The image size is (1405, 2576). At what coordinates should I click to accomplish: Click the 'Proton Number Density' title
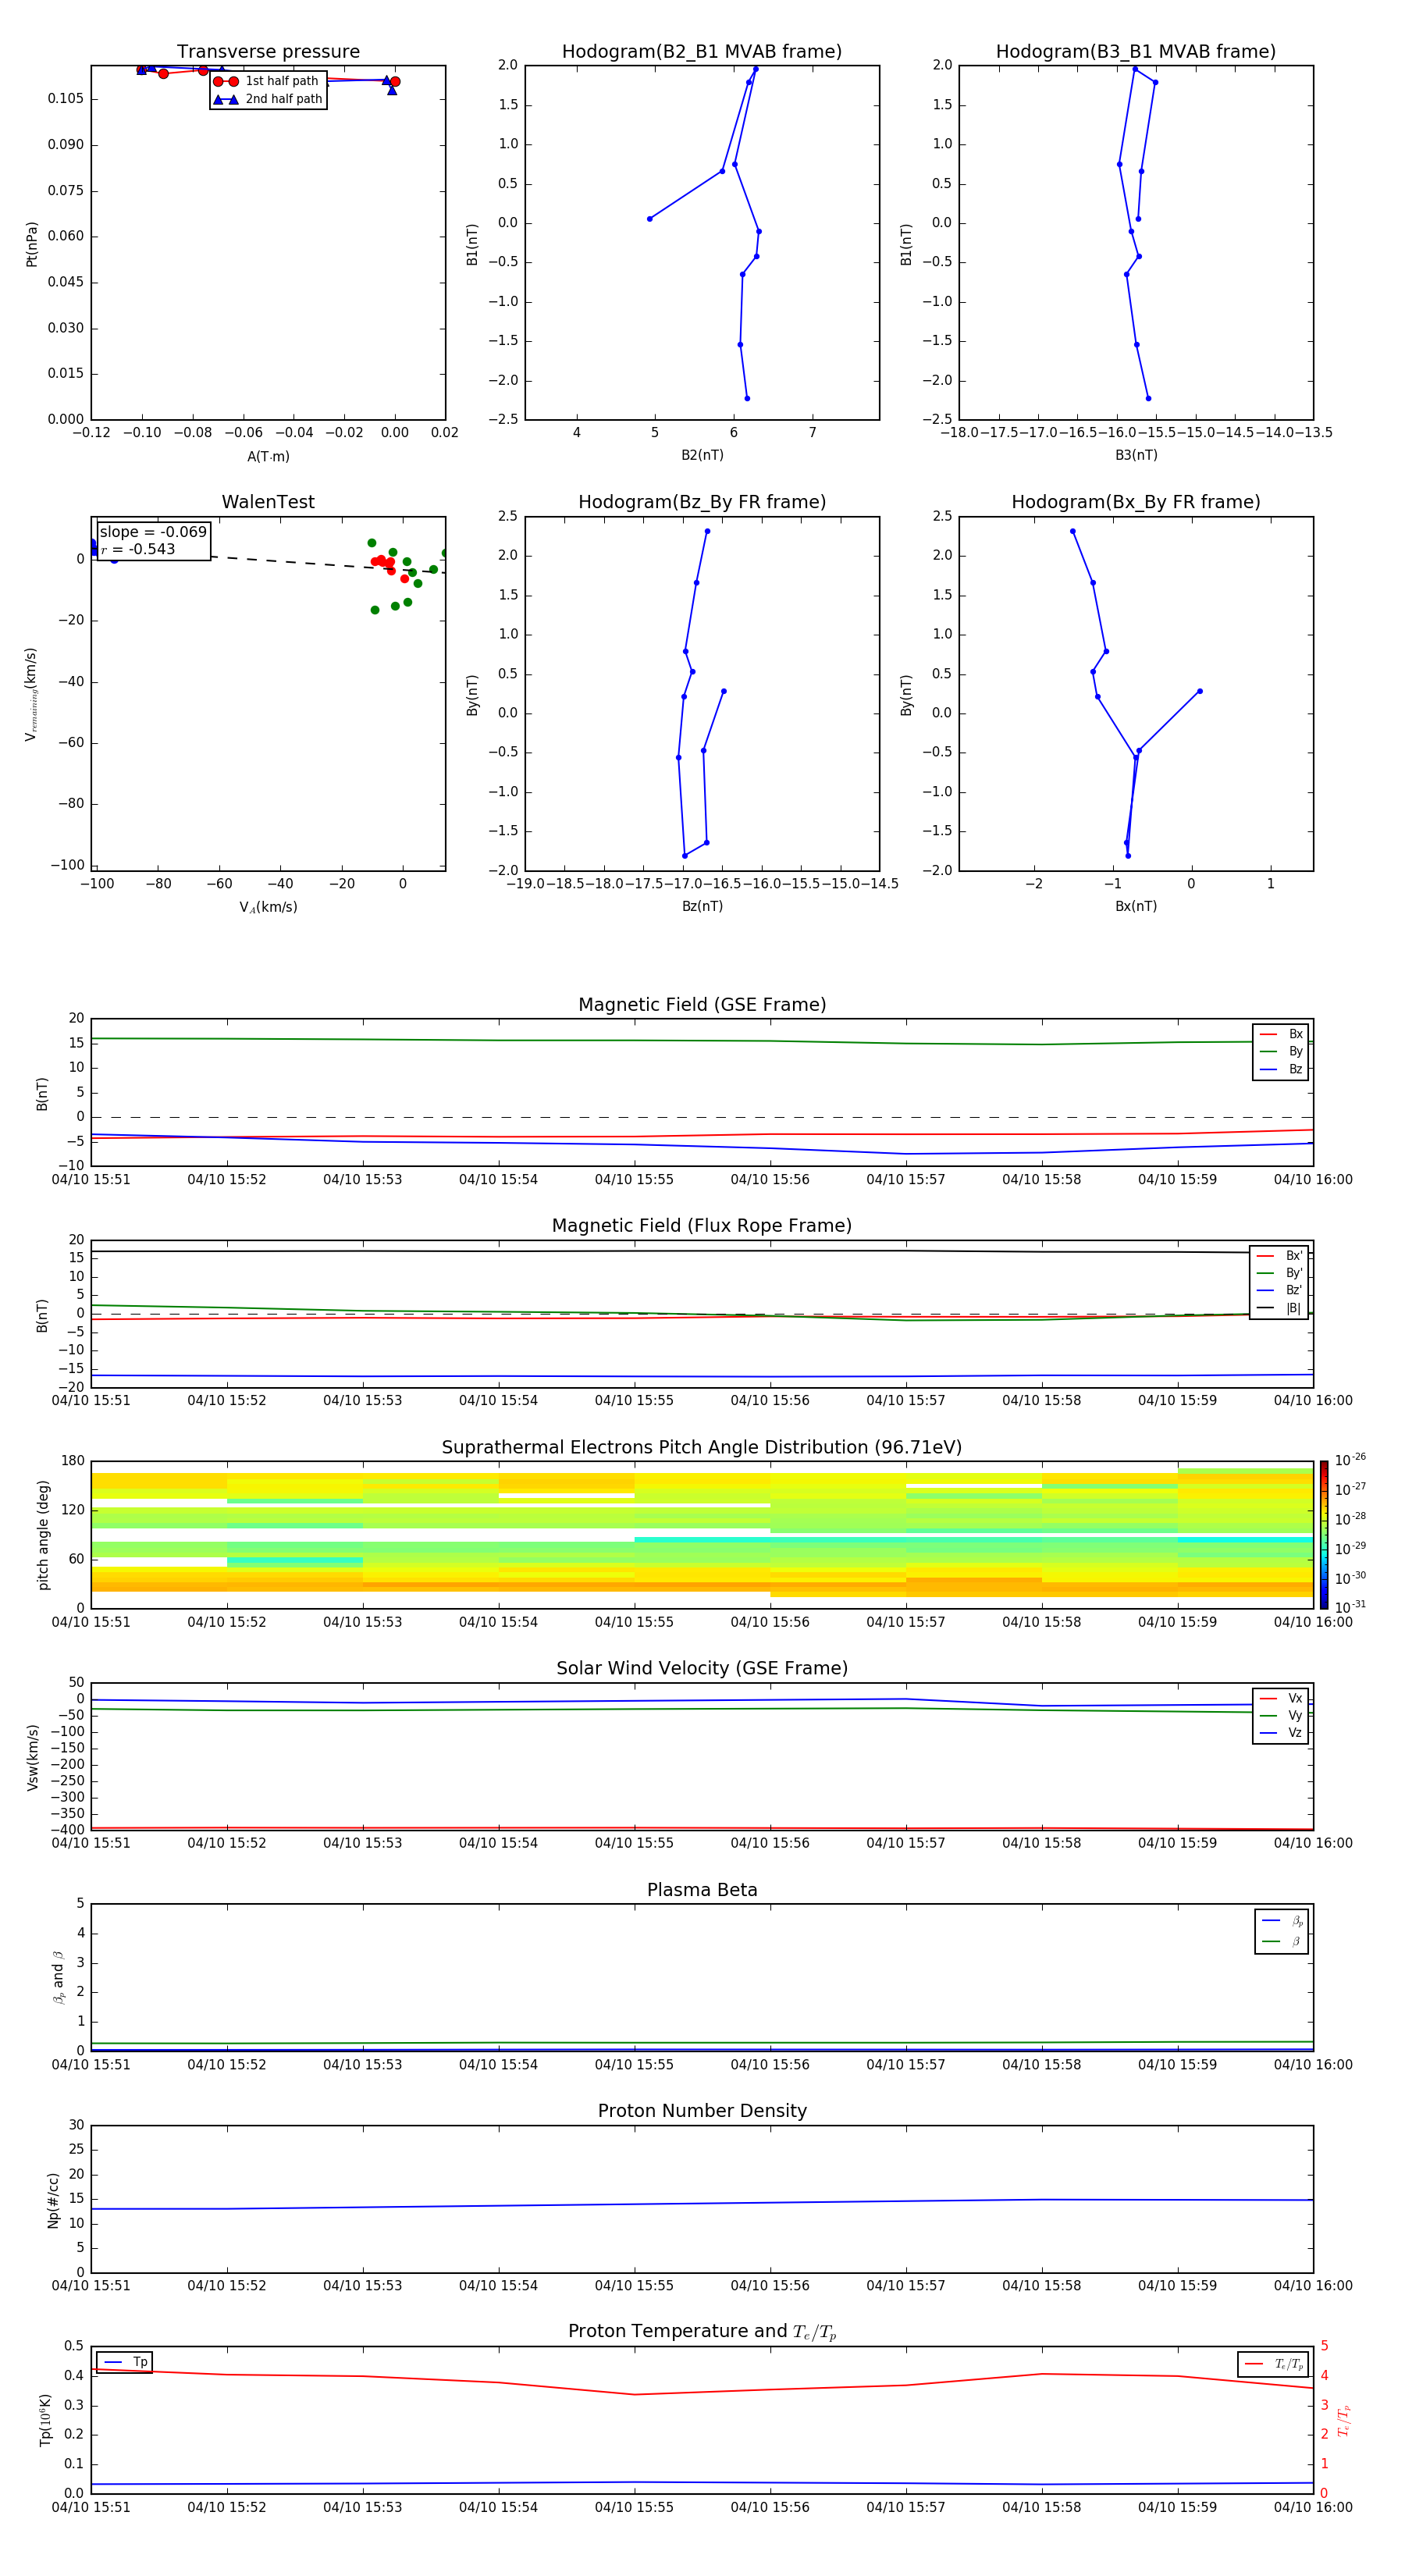[x=702, y=2111]
